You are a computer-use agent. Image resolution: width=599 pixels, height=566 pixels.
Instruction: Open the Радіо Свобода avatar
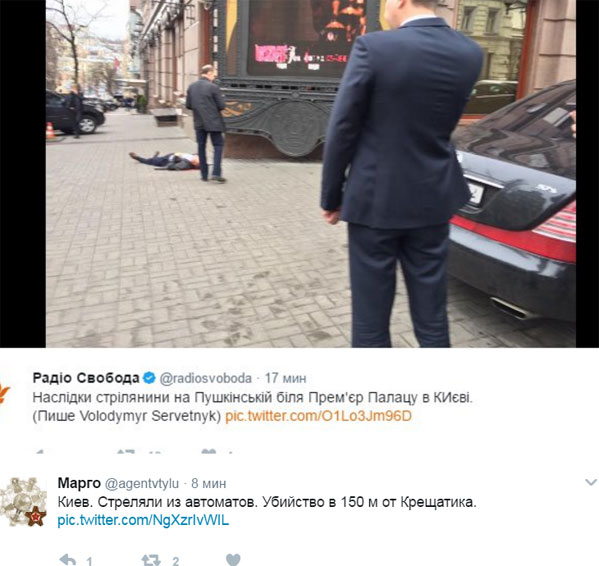click(x=5, y=394)
